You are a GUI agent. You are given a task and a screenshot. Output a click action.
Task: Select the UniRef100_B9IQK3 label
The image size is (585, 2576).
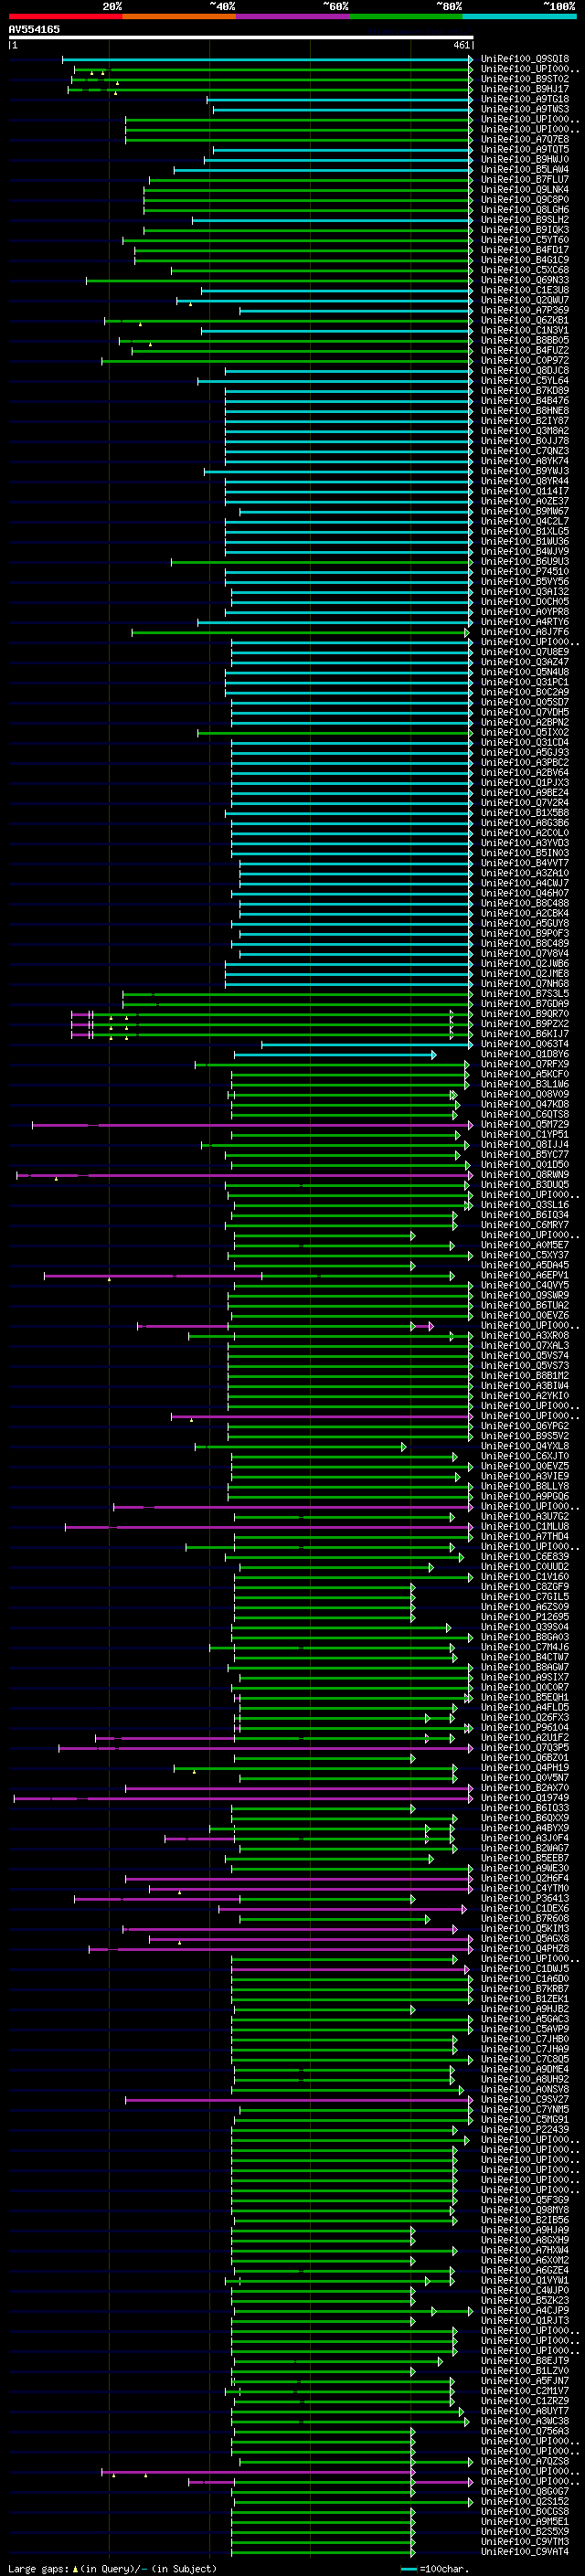point(525,229)
